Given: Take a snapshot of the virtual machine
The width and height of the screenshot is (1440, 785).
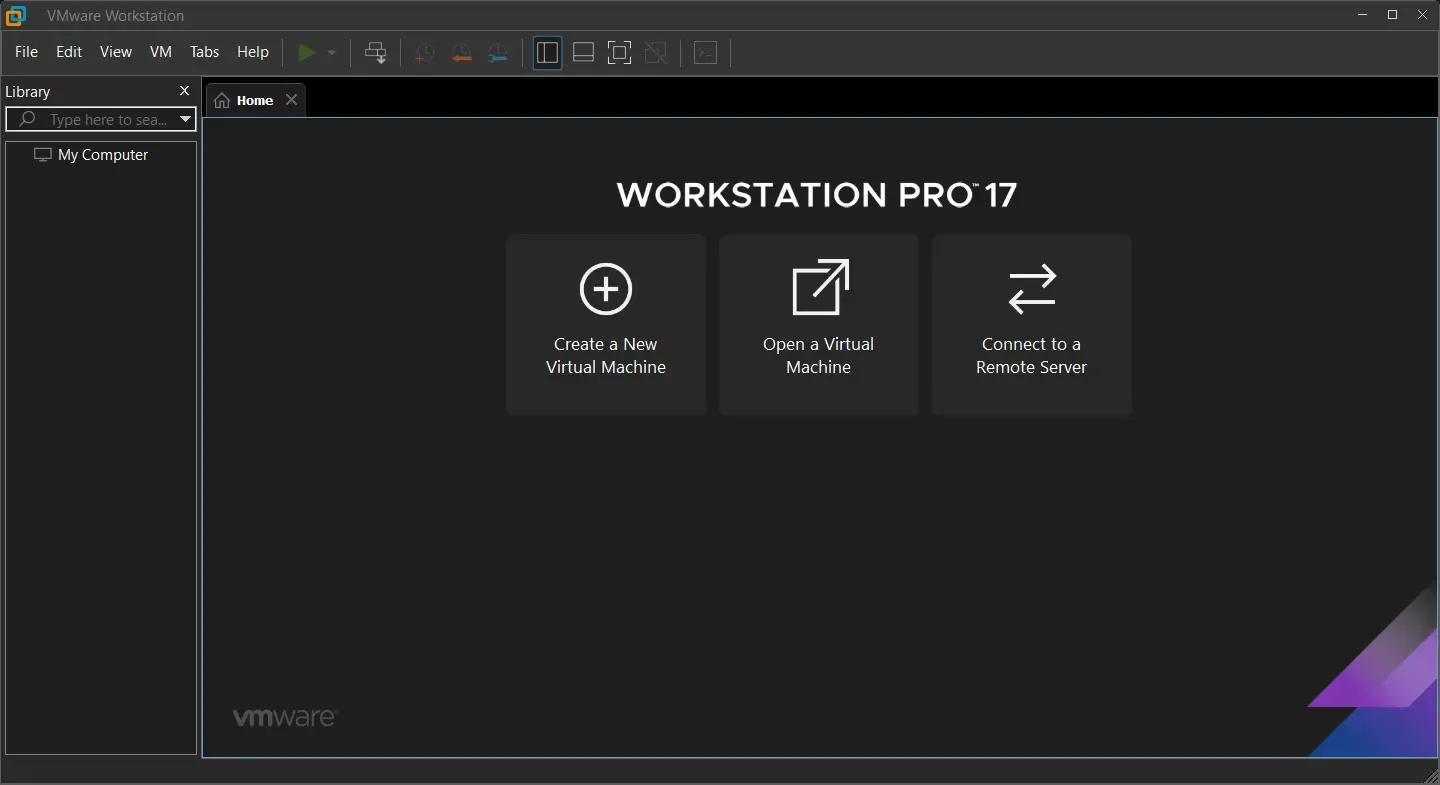Looking at the screenshot, I should pyautogui.click(x=423, y=52).
